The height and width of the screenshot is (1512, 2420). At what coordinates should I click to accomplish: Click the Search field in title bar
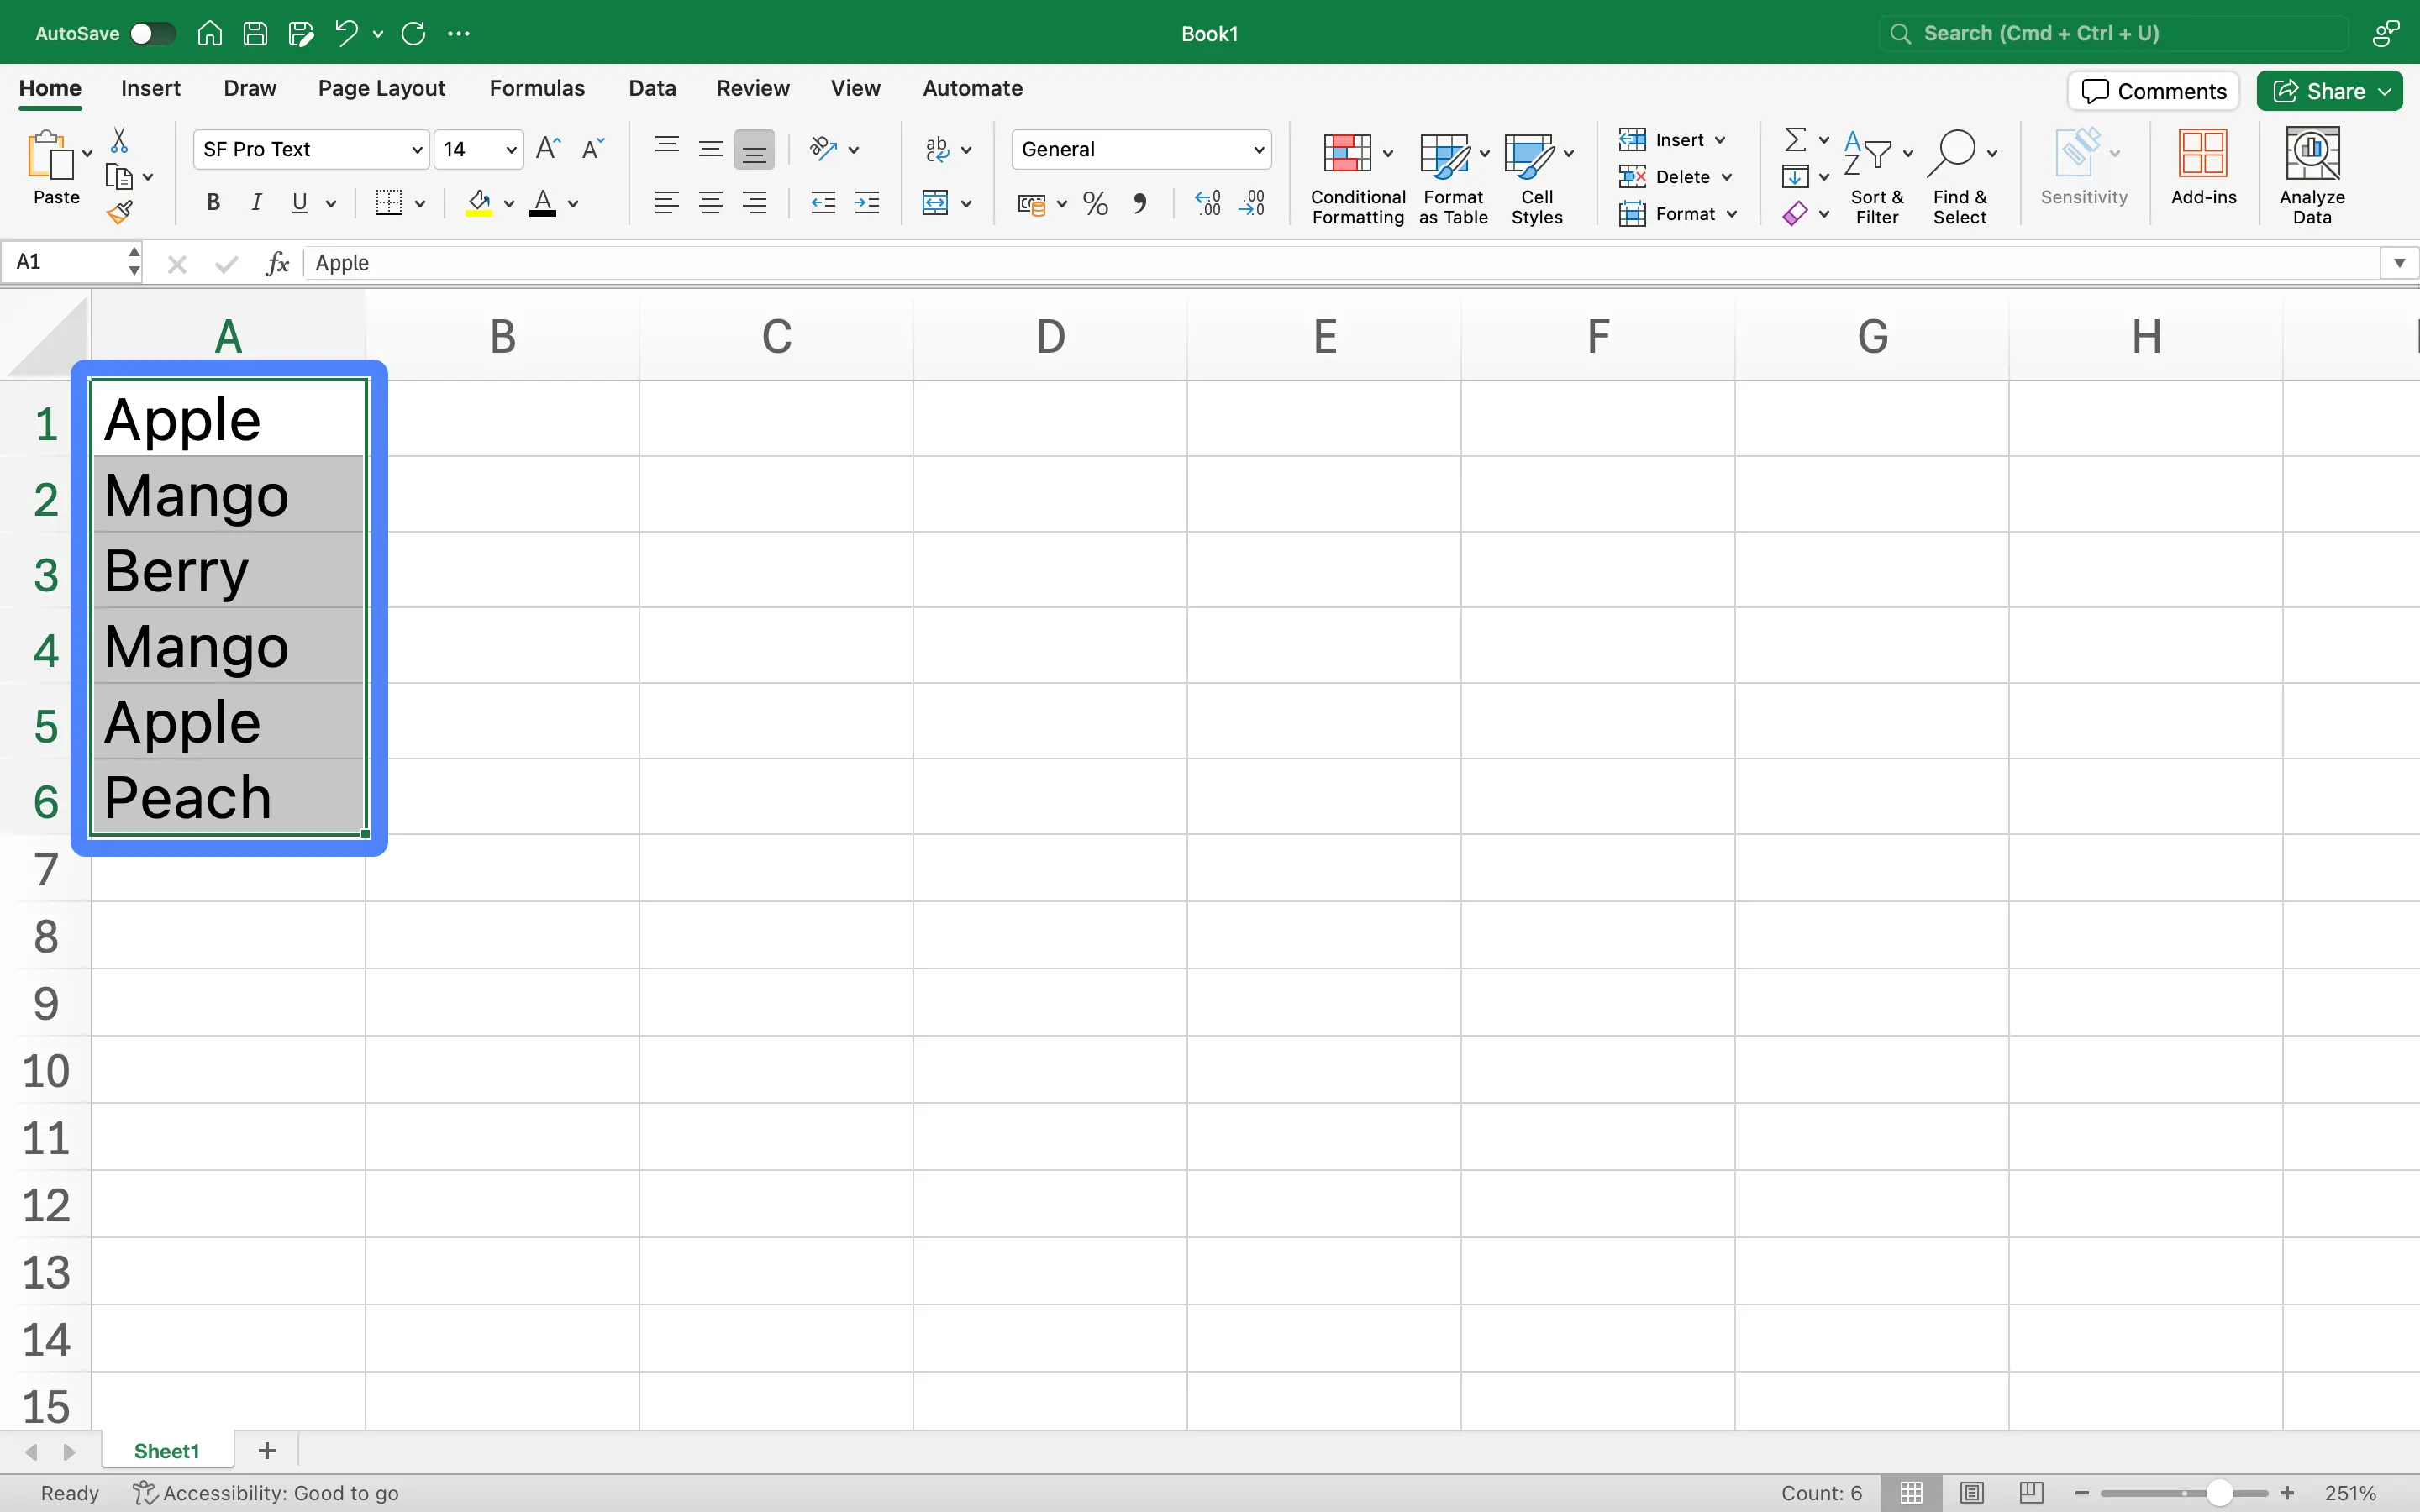pyautogui.click(x=2113, y=33)
